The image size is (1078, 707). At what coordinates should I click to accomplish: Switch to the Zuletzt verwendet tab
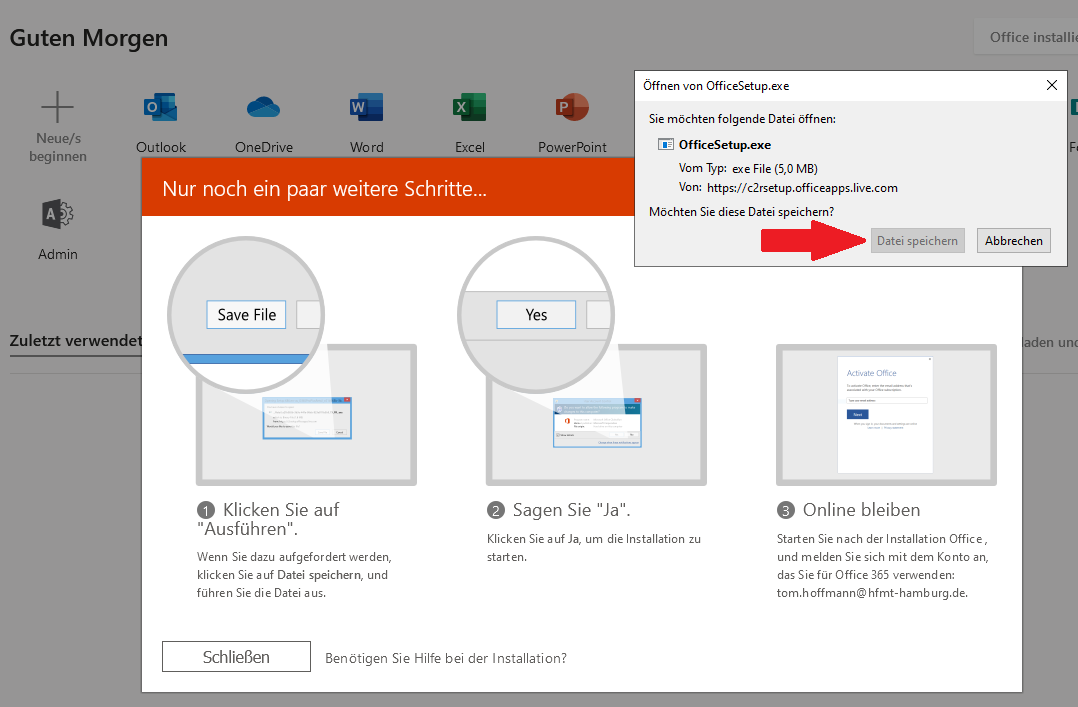(76, 340)
